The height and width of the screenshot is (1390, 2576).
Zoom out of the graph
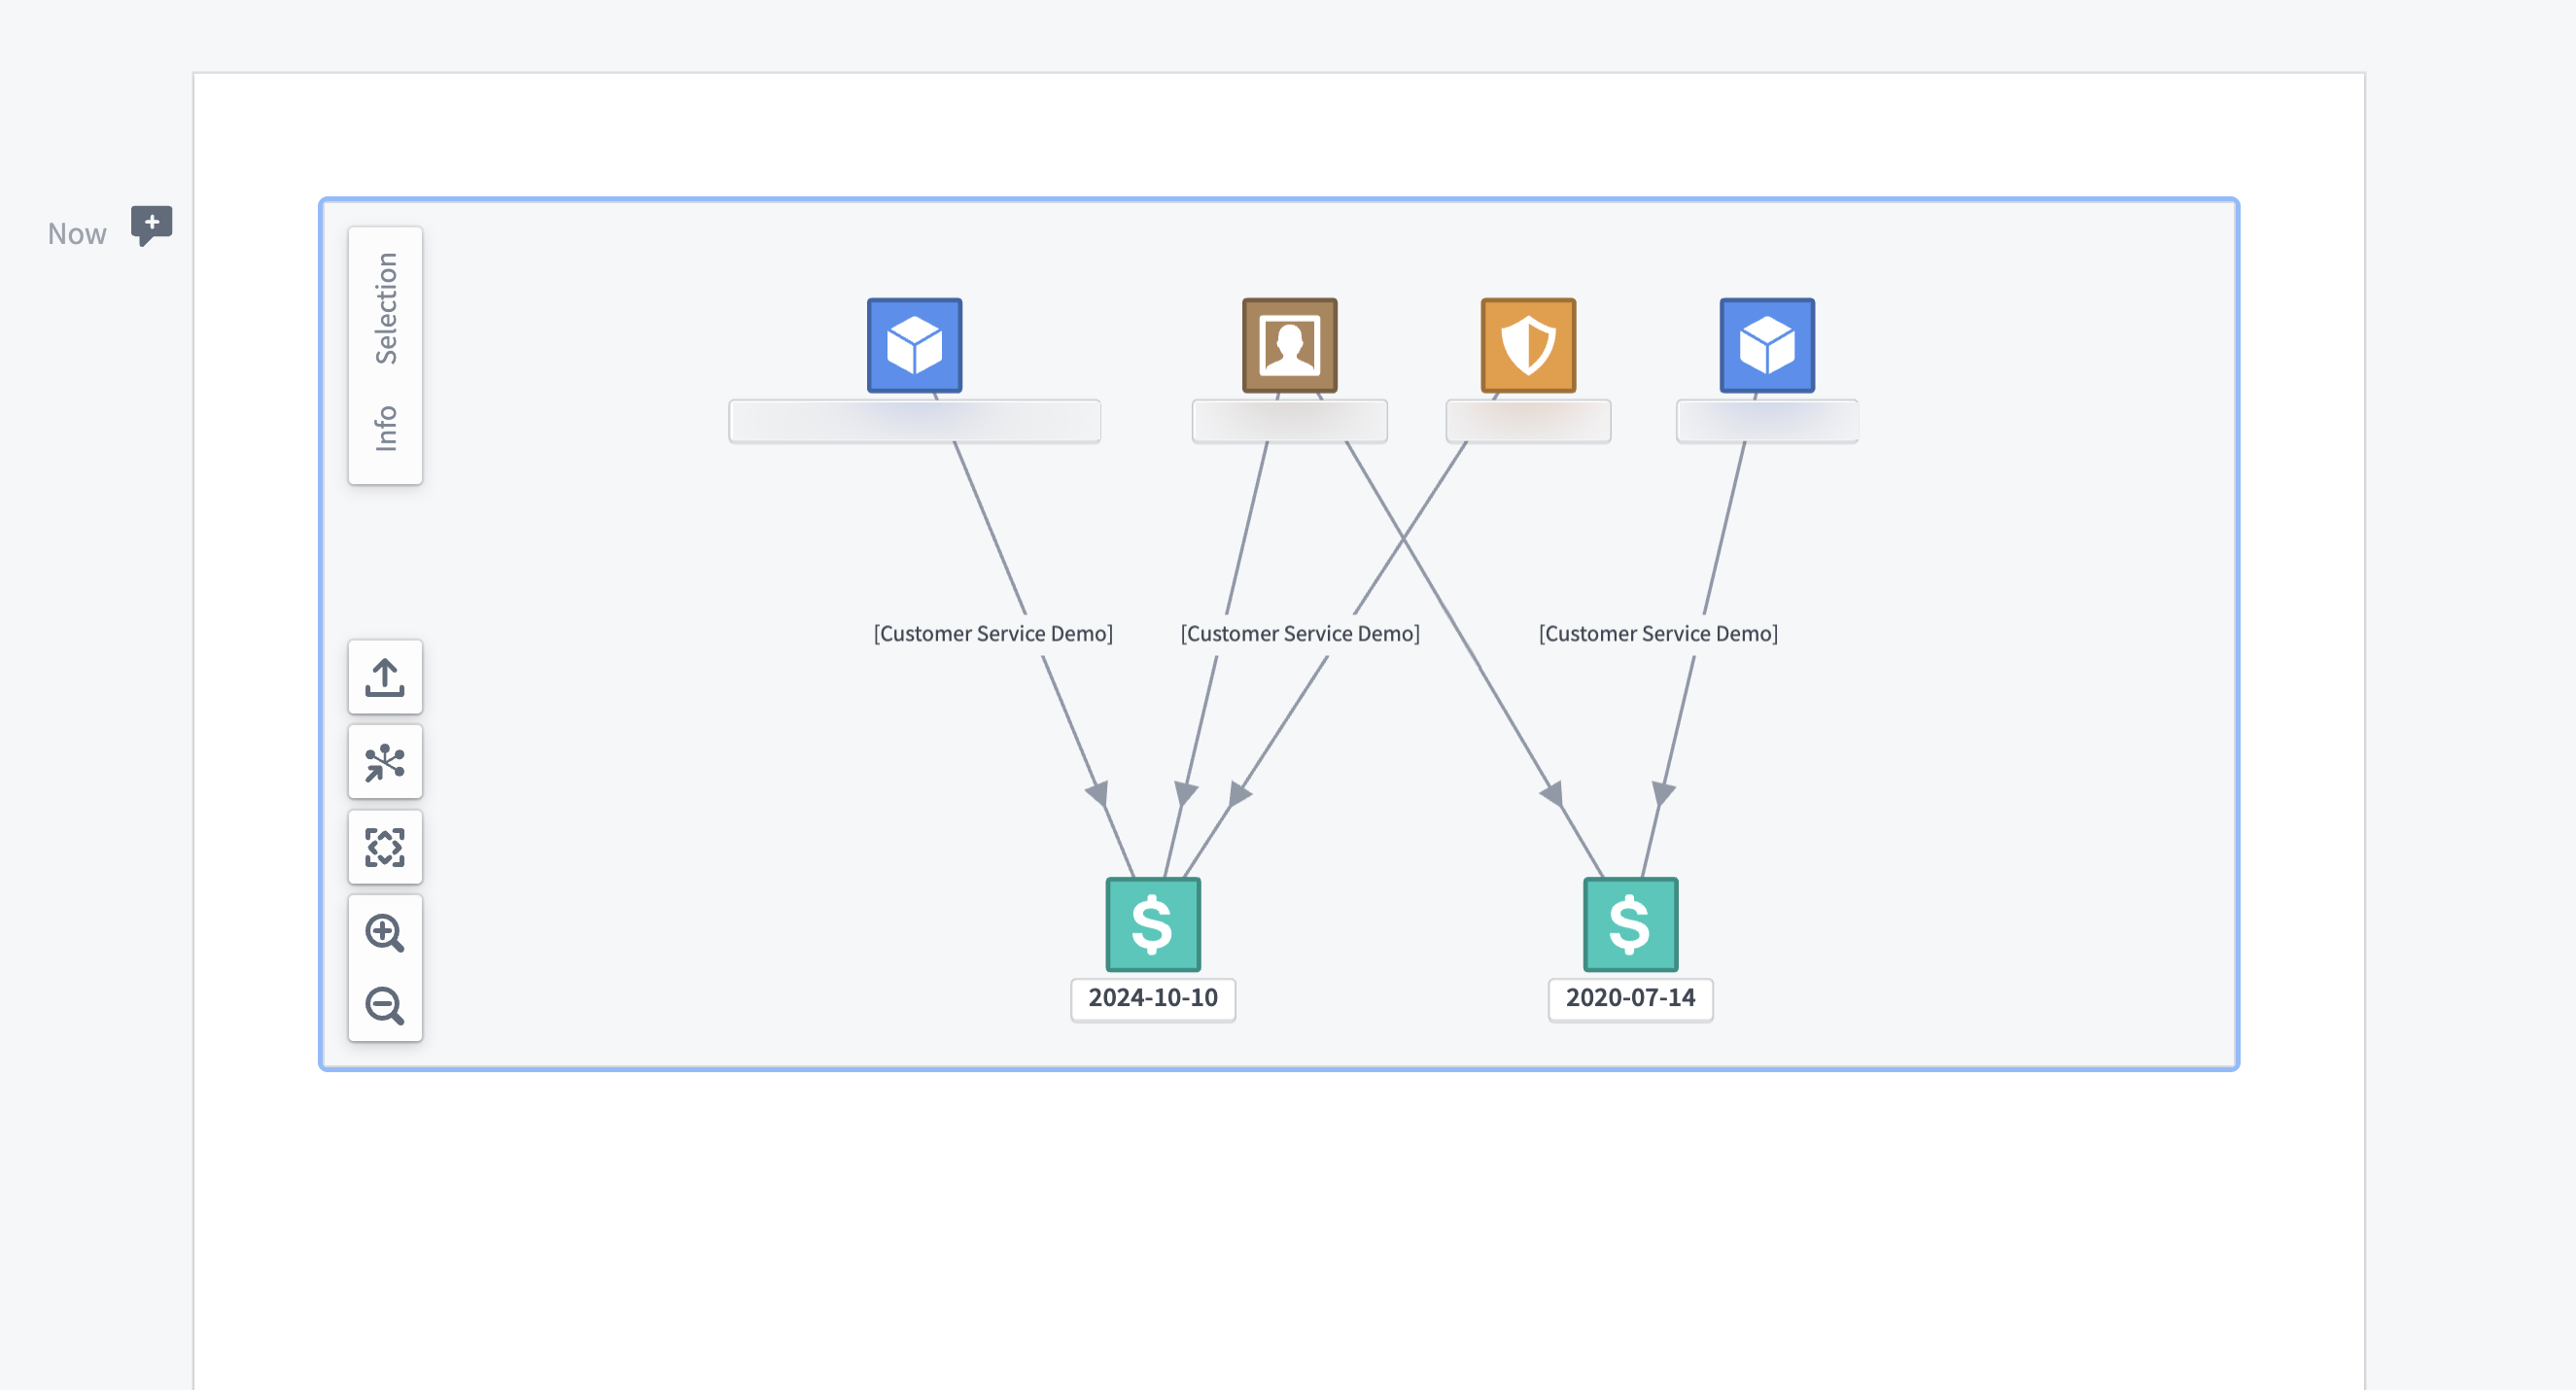click(385, 1005)
